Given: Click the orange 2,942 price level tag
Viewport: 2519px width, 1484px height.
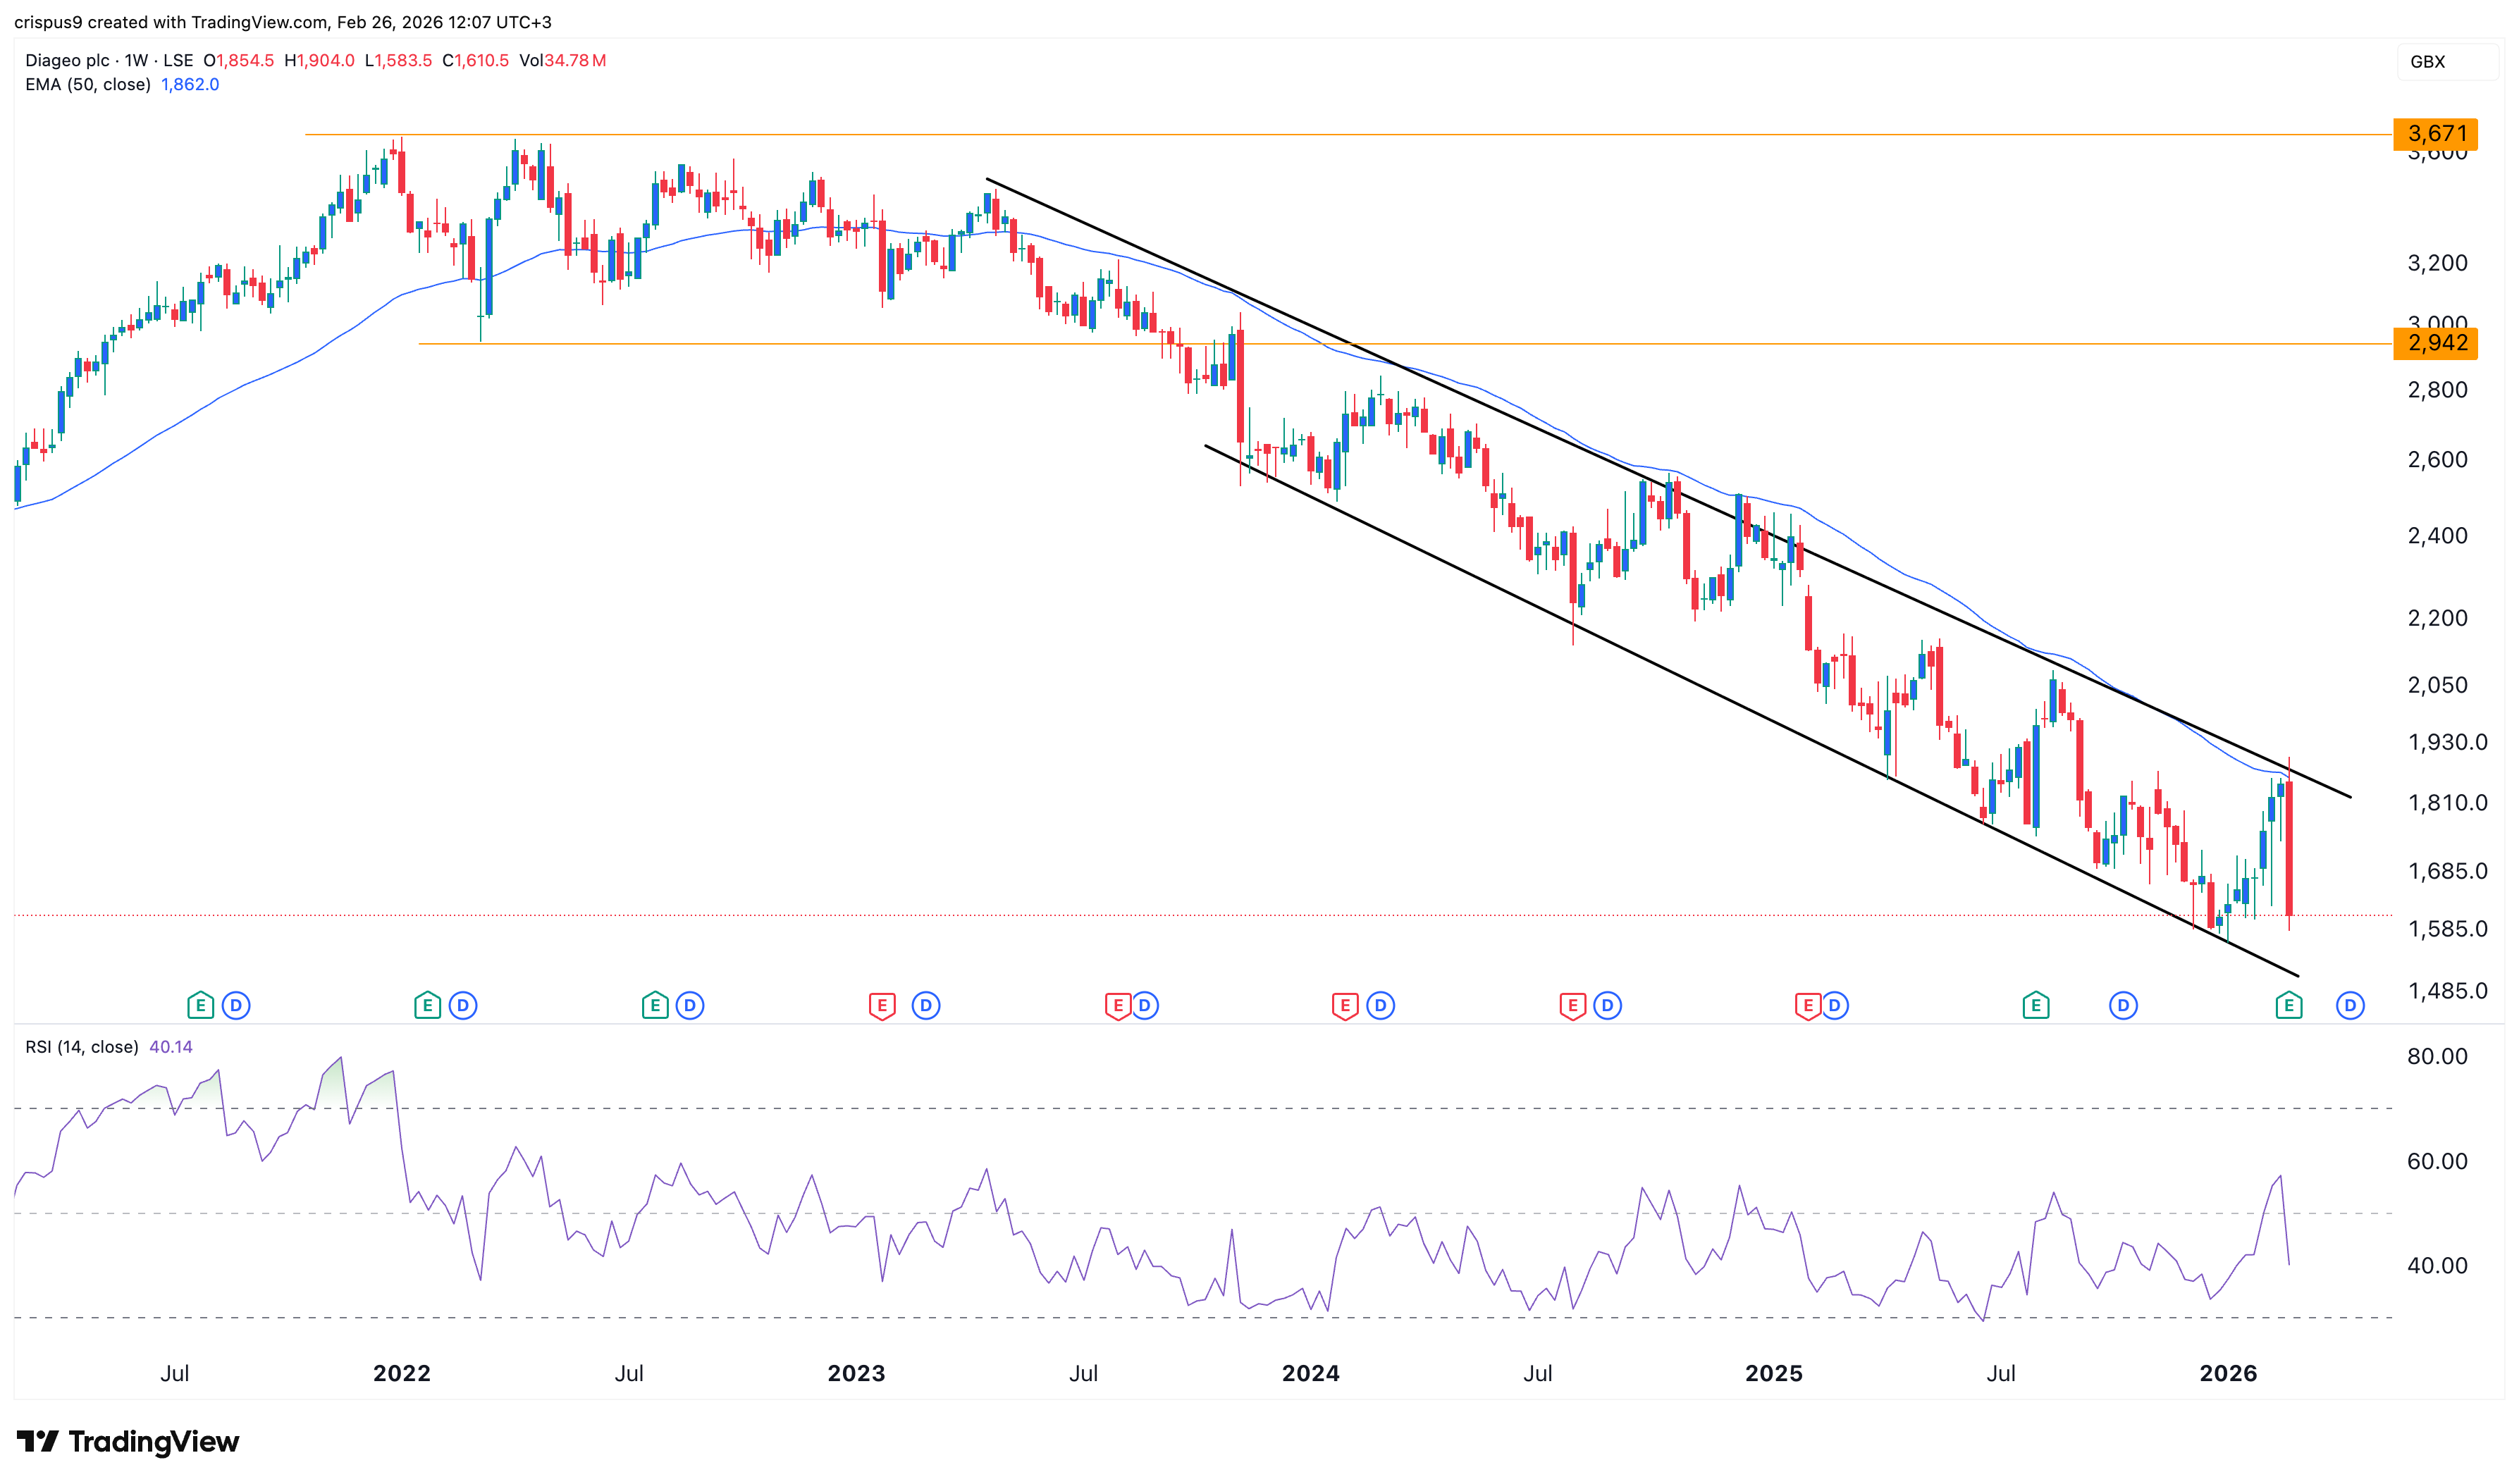Looking at the screenshot, I should (x=2436, y=343).
